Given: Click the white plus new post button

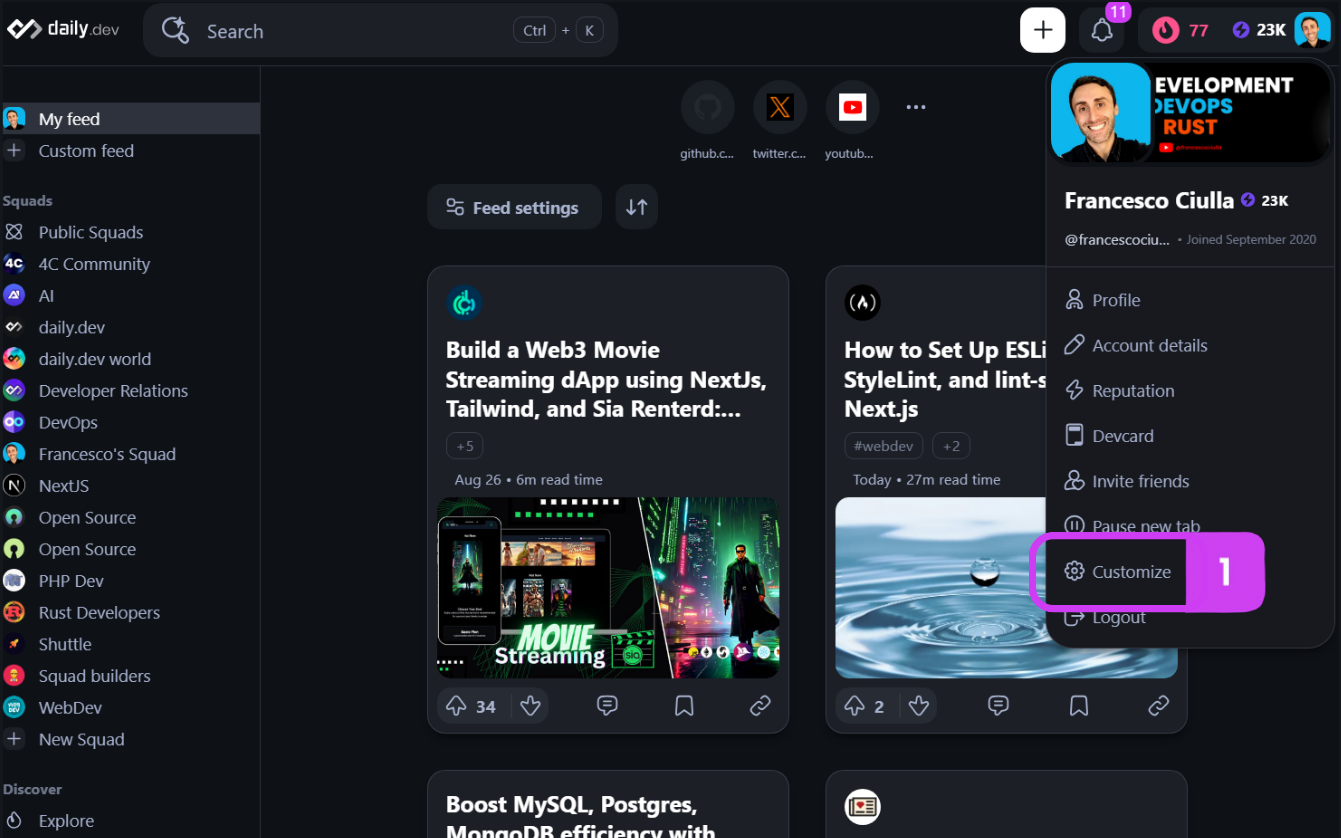Looking at the screenshot, I should pos(1042,30).
